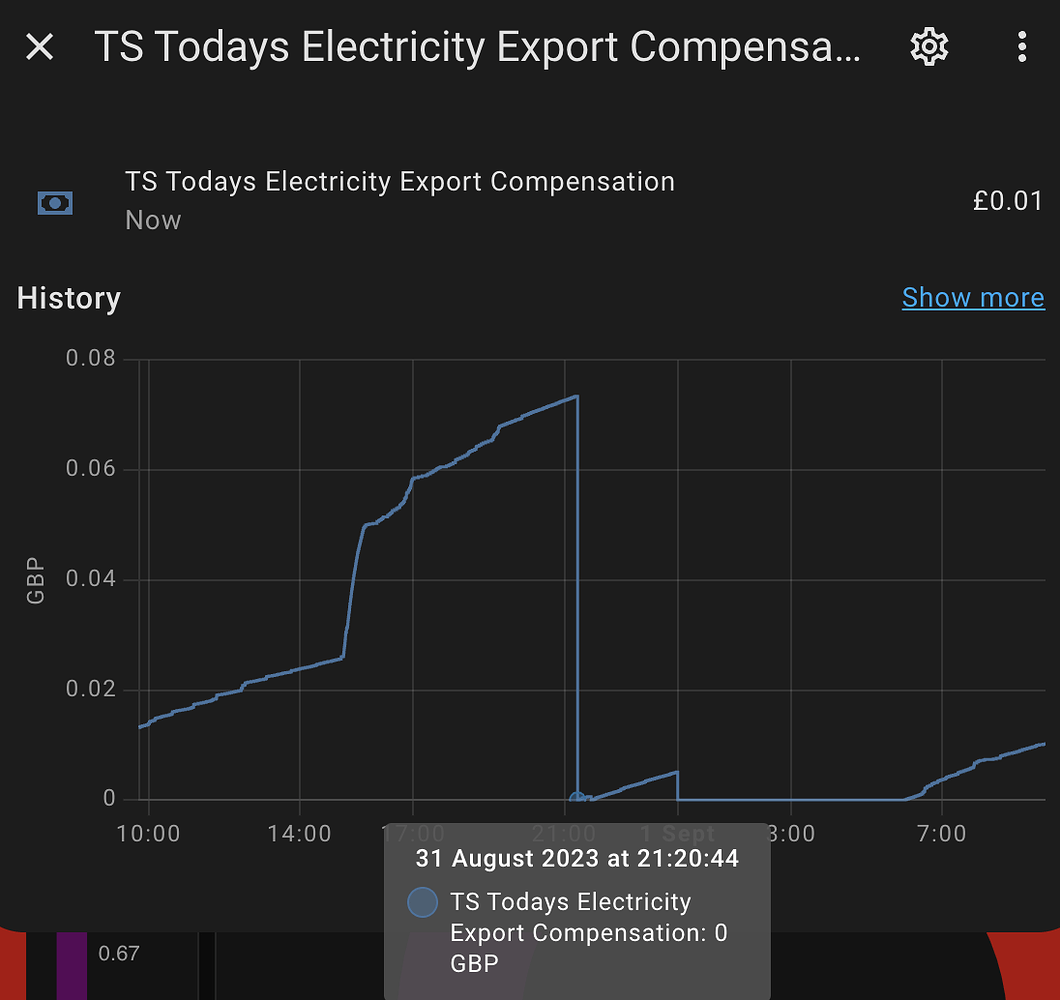Click the Now last-updated label
The image size is (1060, 1000).
click(153, 220)
